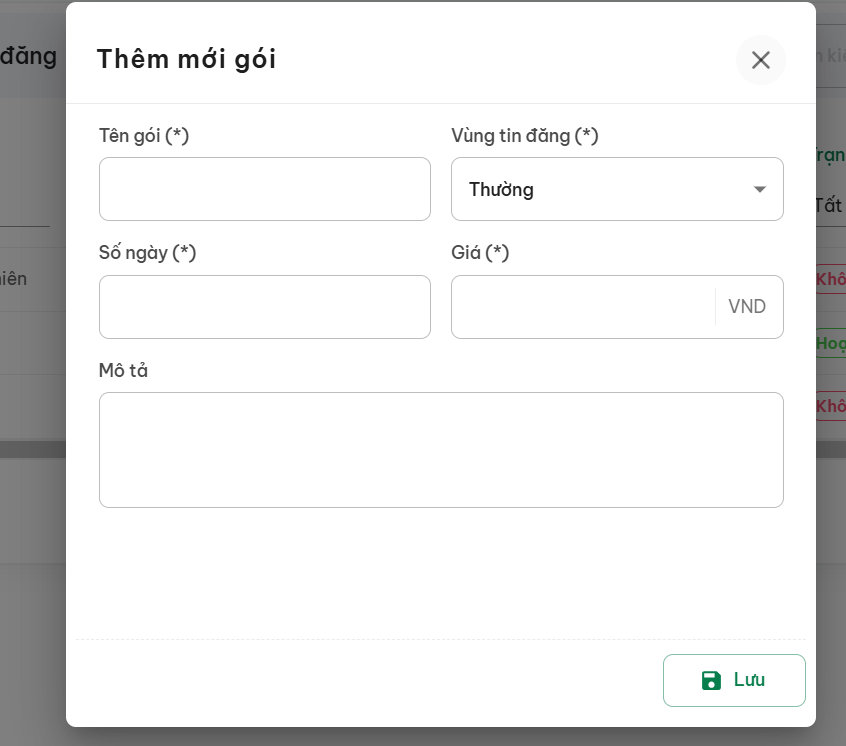
Task: Click the Mô tả description textarea
Action: [x=441, y=450]
